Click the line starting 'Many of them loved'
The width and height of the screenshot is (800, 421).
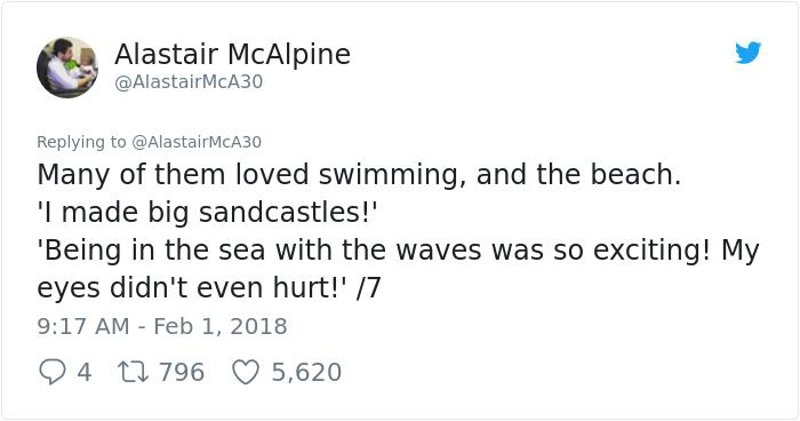point(359,177)
